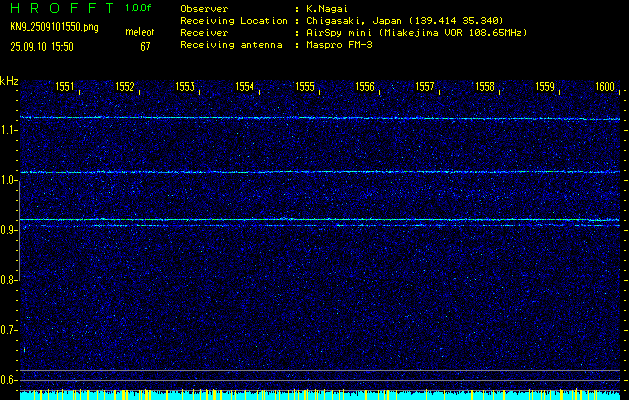This screenshot has height=400, width=629.
Task: Click the 'Receiving antenna' label
Action: point(231,45)
